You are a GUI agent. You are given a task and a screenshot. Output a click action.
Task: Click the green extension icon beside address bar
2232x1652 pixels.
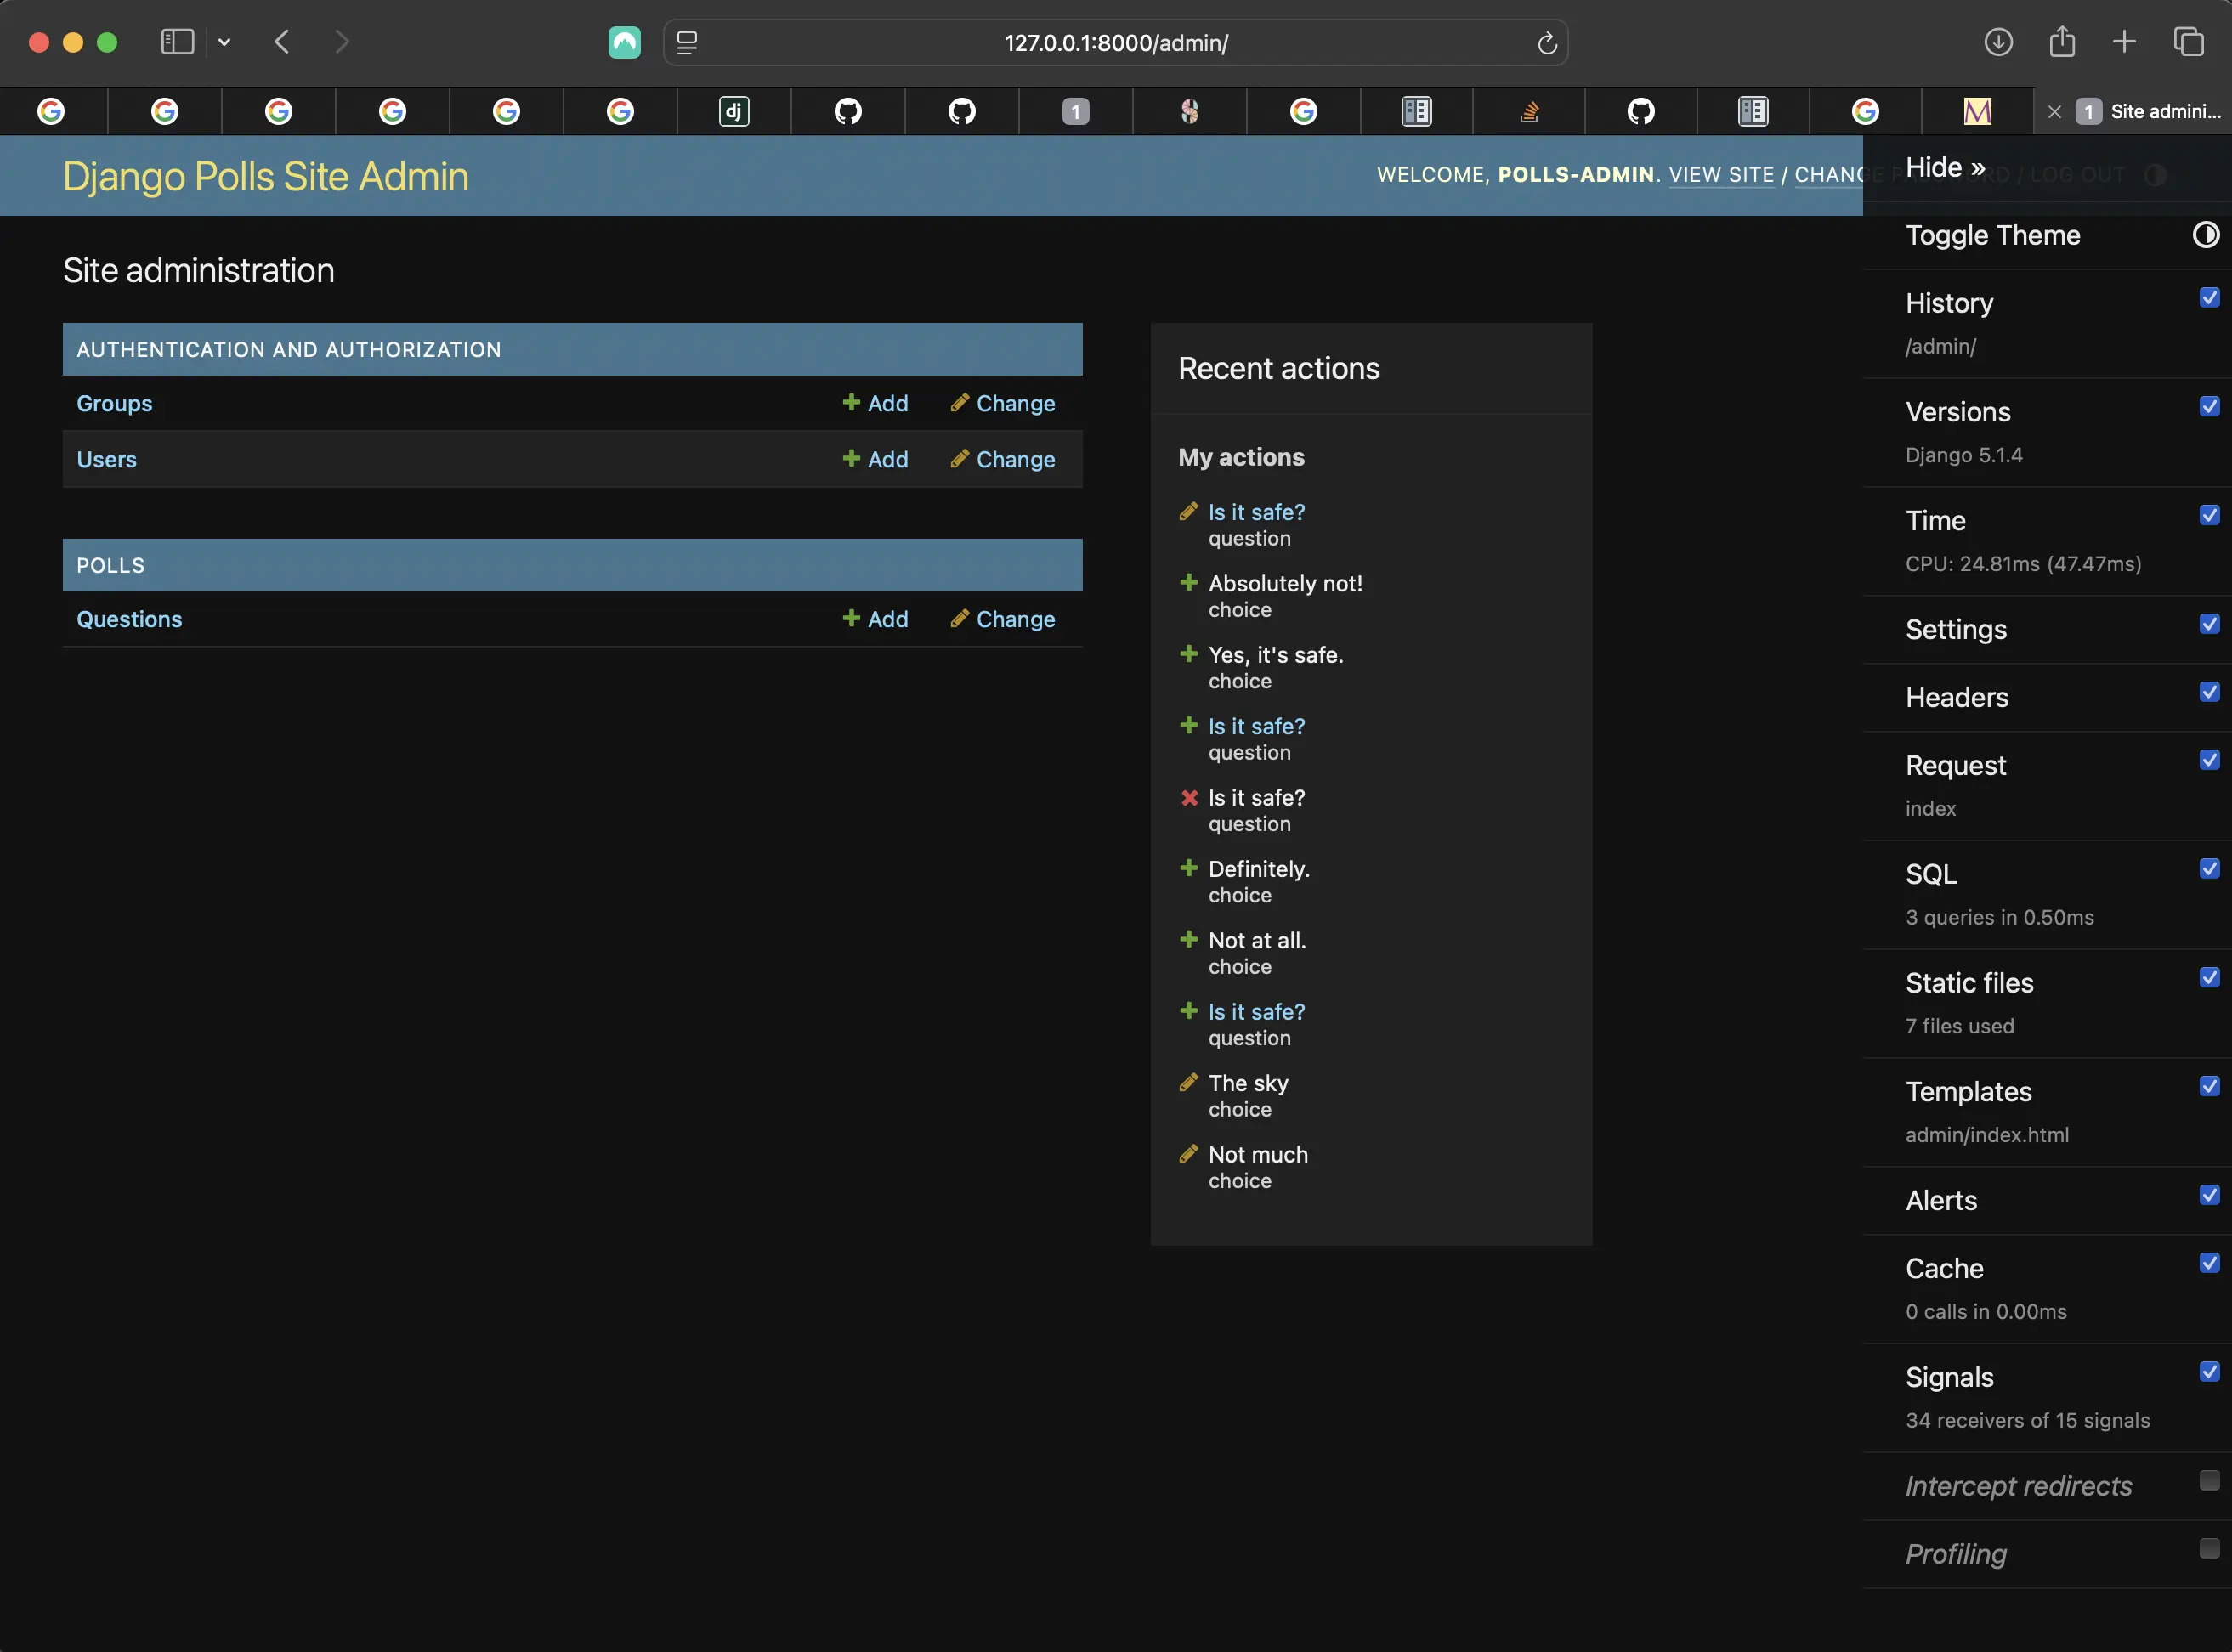point(624,42)
